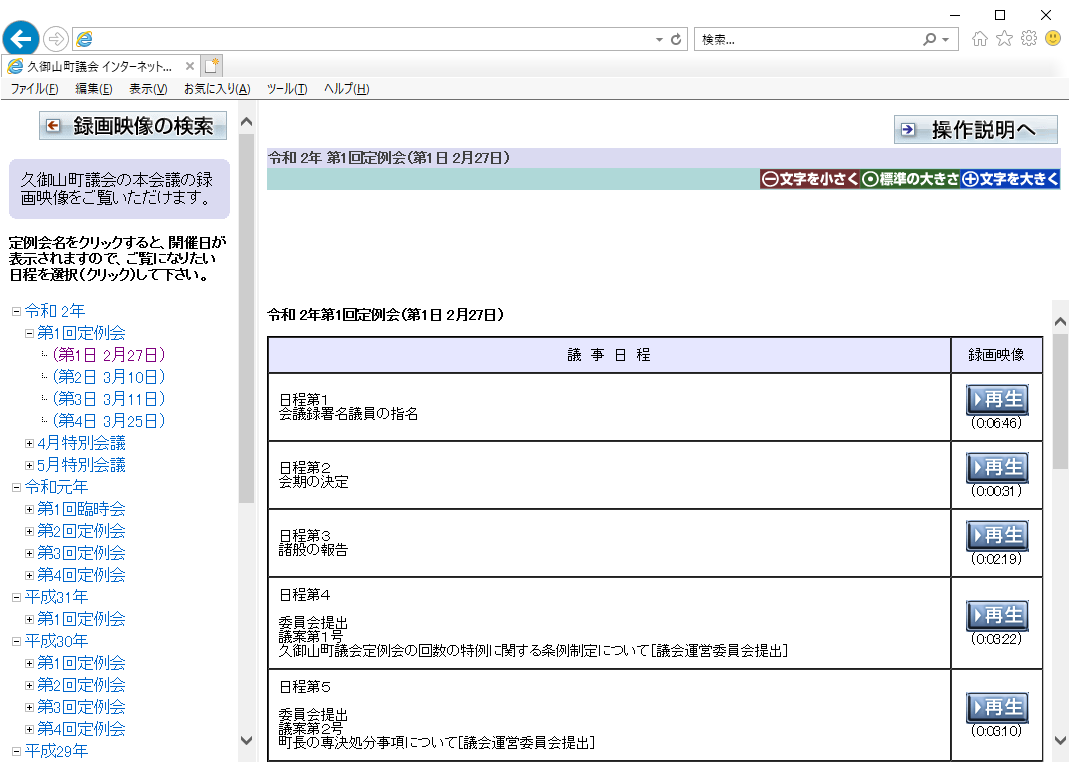The width and height of the screenshot is (1070, 763).
Task: Click the search magnifier icon
Action: [929, 40]
